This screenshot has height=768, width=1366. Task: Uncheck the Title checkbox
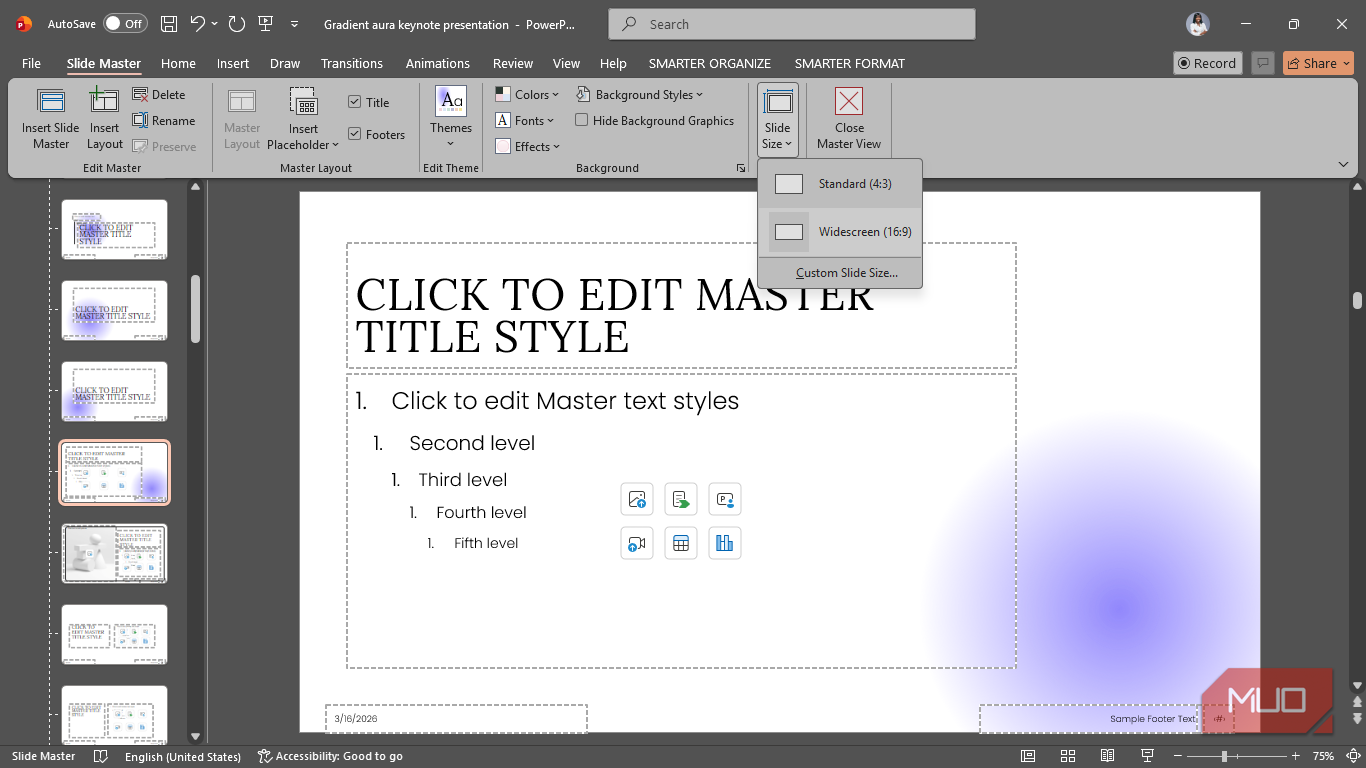(355, 102)
